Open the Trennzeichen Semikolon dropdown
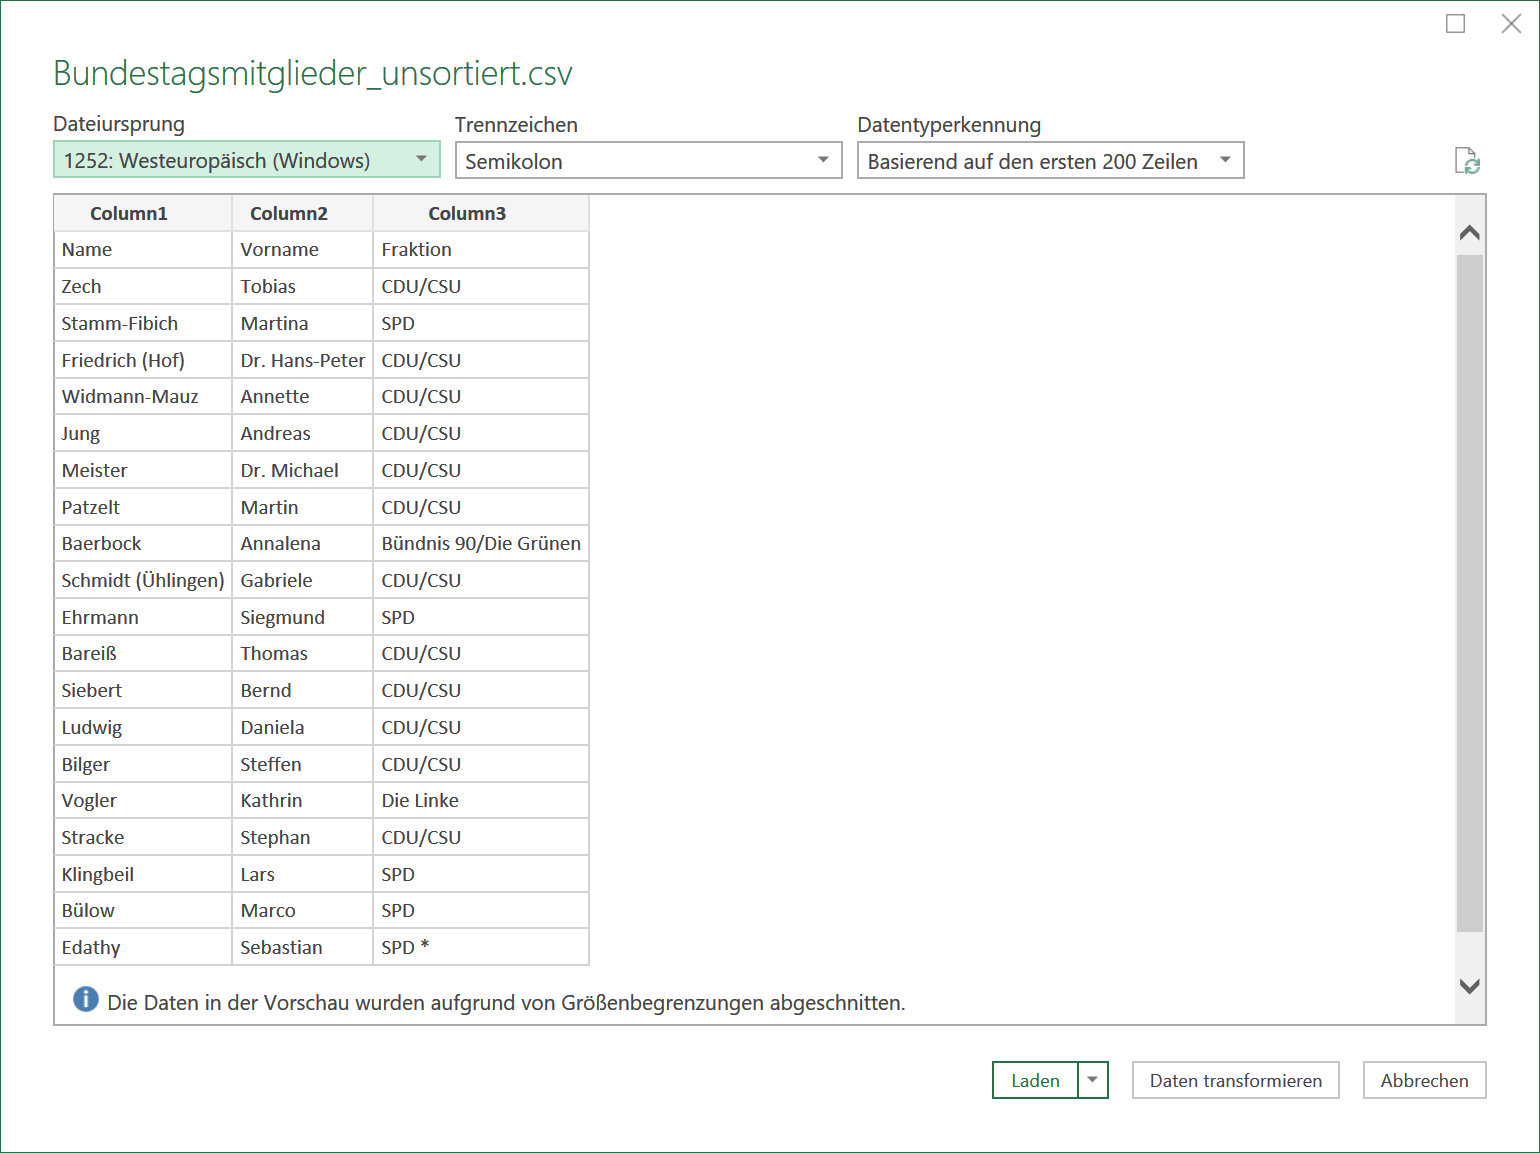 [649, 161]
